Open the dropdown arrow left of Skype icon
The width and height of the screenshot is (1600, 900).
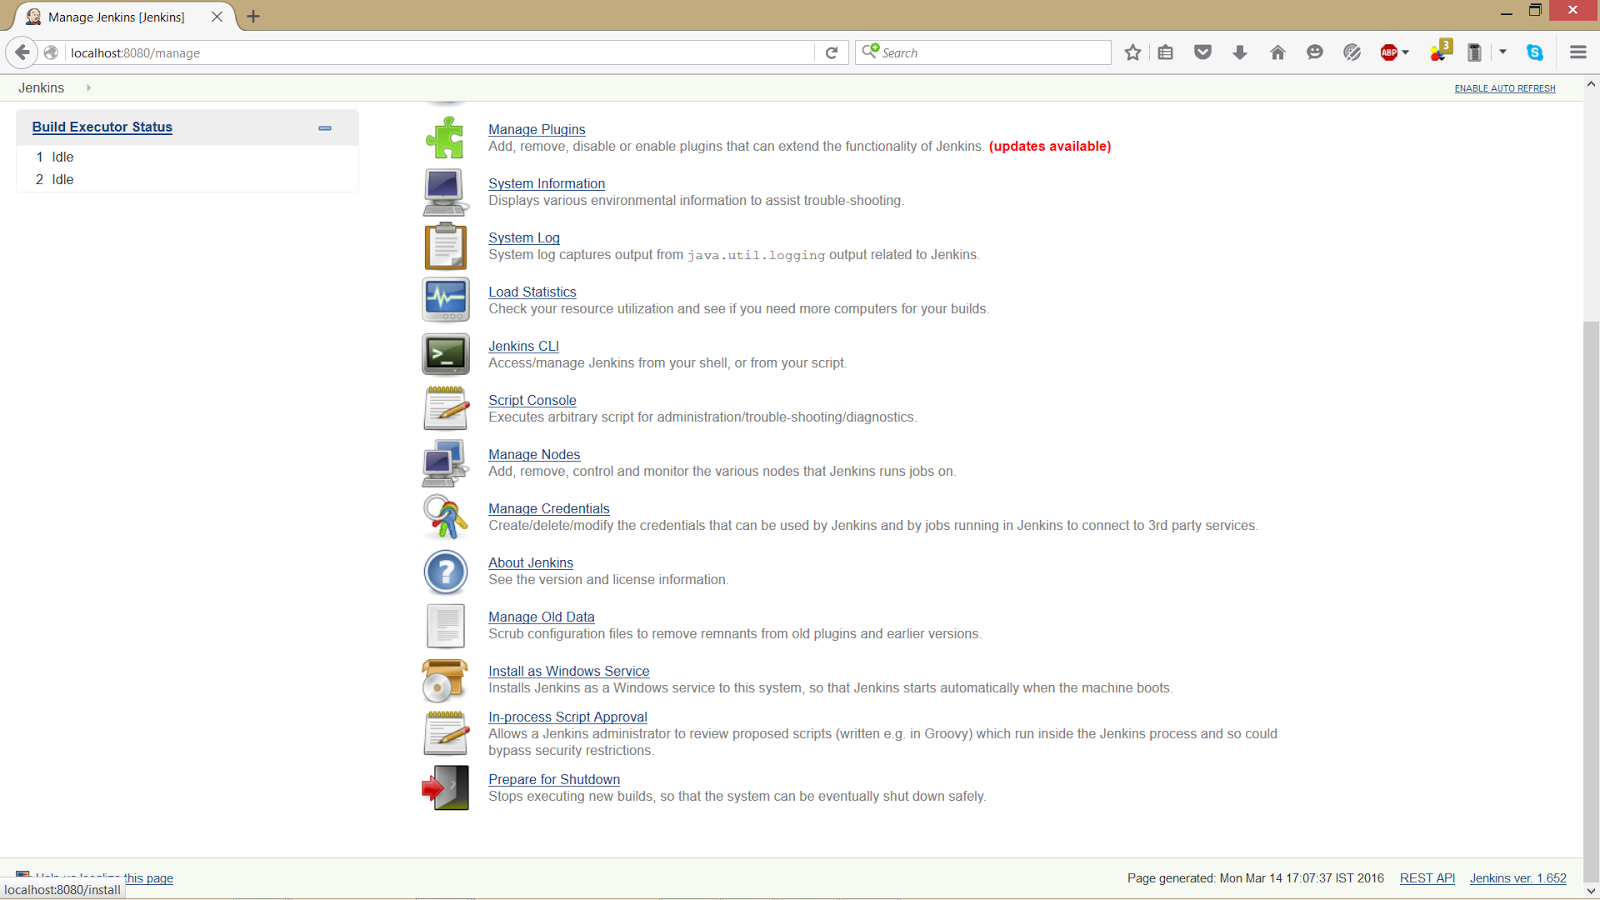coord(1503,52)
